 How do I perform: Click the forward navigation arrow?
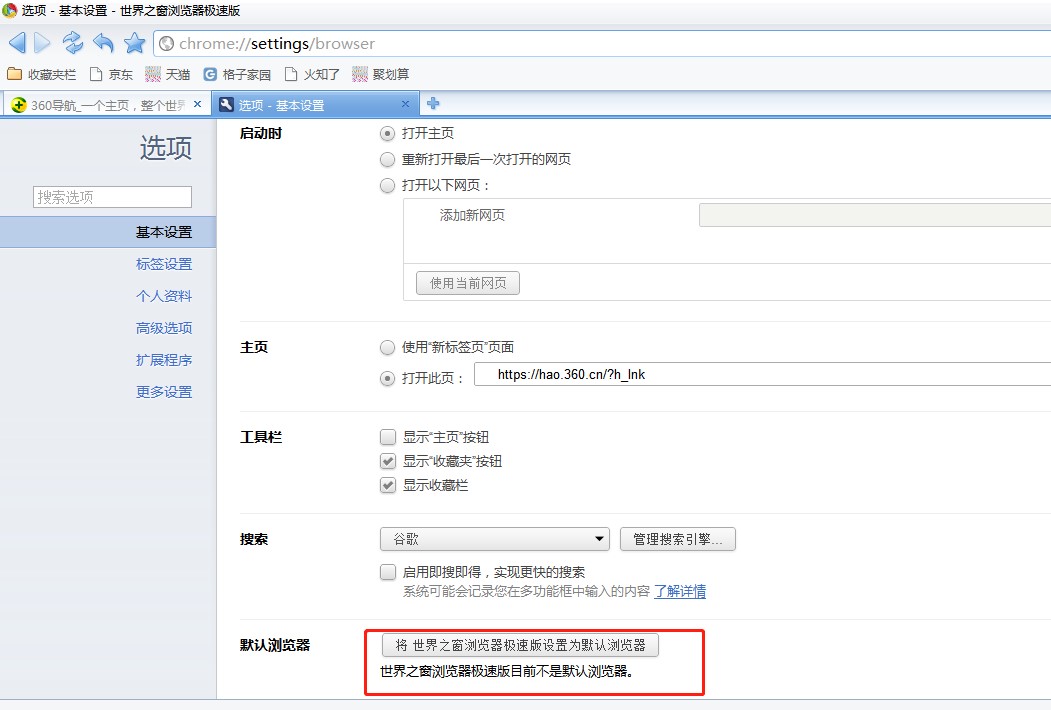tap(41, 42)
